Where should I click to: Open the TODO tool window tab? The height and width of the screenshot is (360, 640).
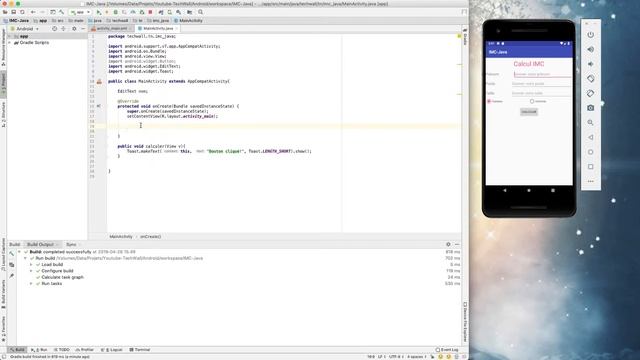tap(62, 350)
